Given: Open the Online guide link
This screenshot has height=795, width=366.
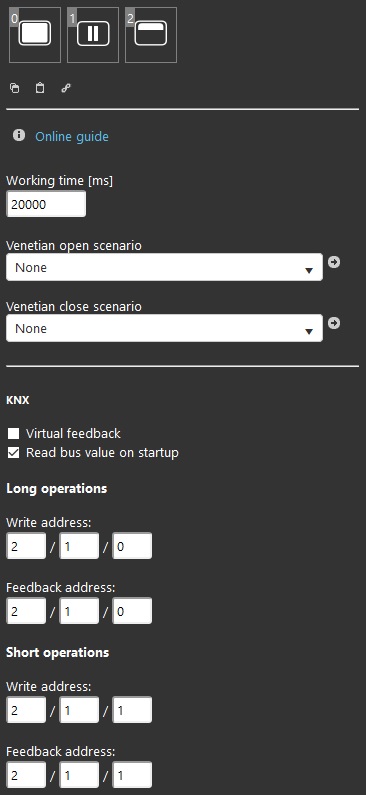Looking at the screenshot, I should coord(72,136).
